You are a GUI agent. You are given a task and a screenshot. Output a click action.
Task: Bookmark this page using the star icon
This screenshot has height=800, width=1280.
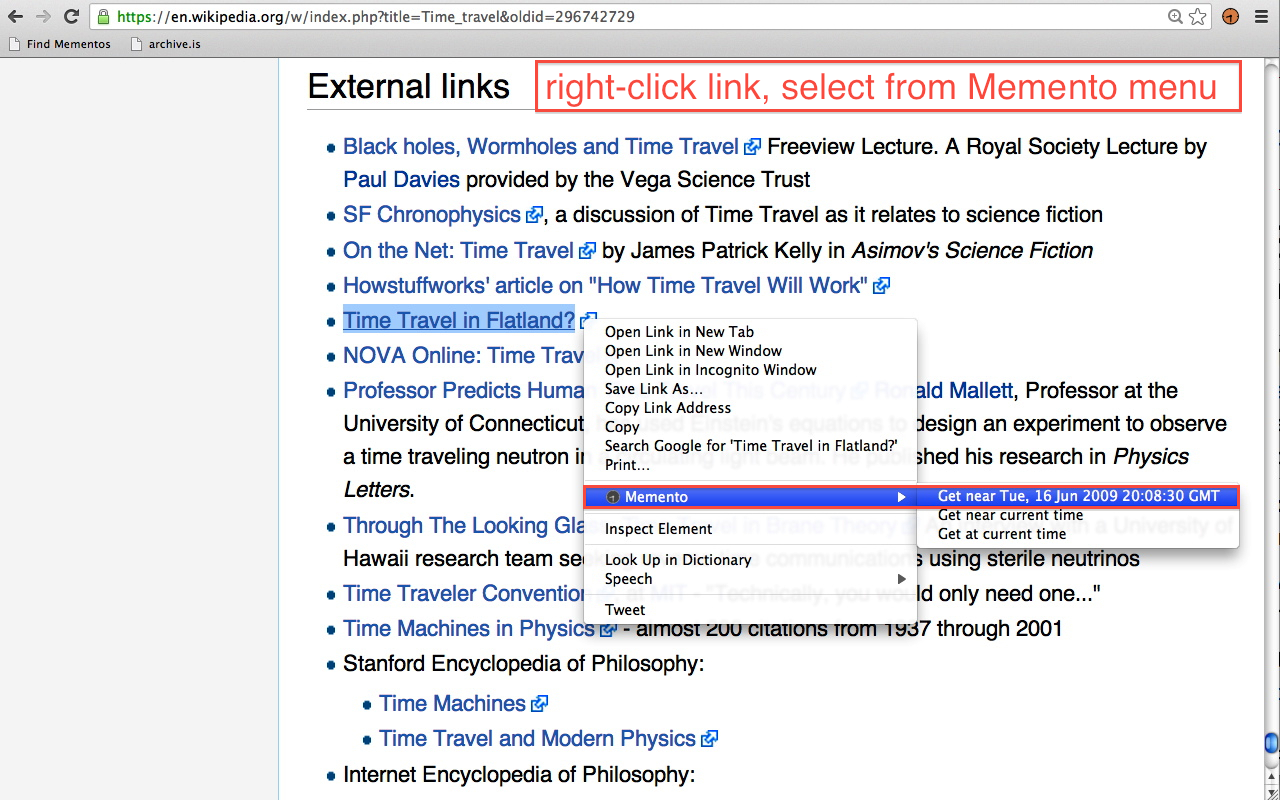(1197, 17)
